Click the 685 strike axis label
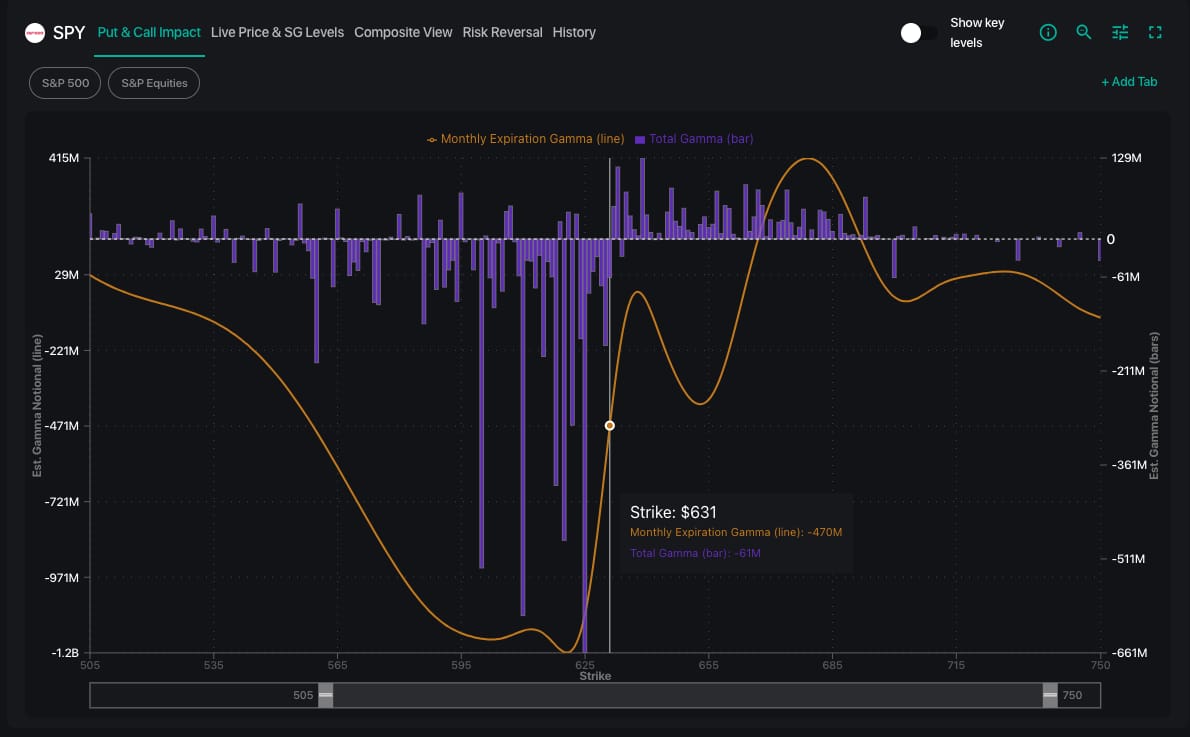 pyautogui.click(x=832, y=665)
